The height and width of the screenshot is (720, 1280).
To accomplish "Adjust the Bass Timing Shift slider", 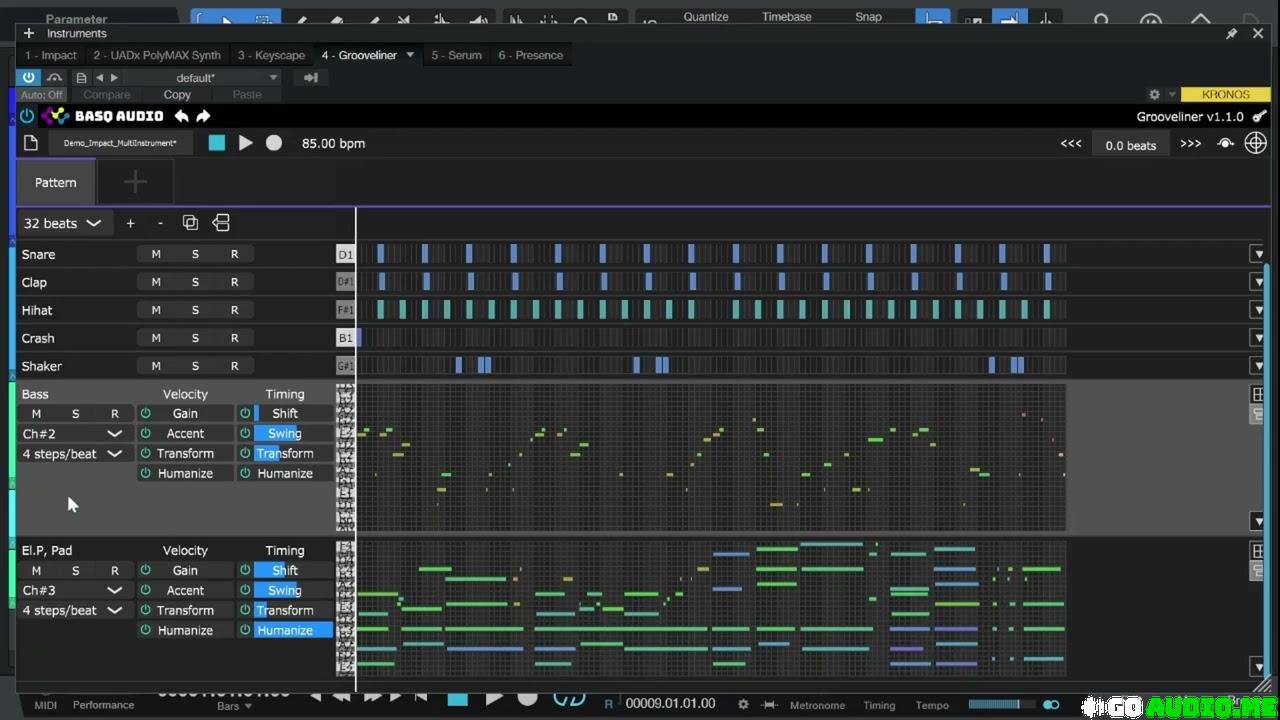I will point(294,413).
